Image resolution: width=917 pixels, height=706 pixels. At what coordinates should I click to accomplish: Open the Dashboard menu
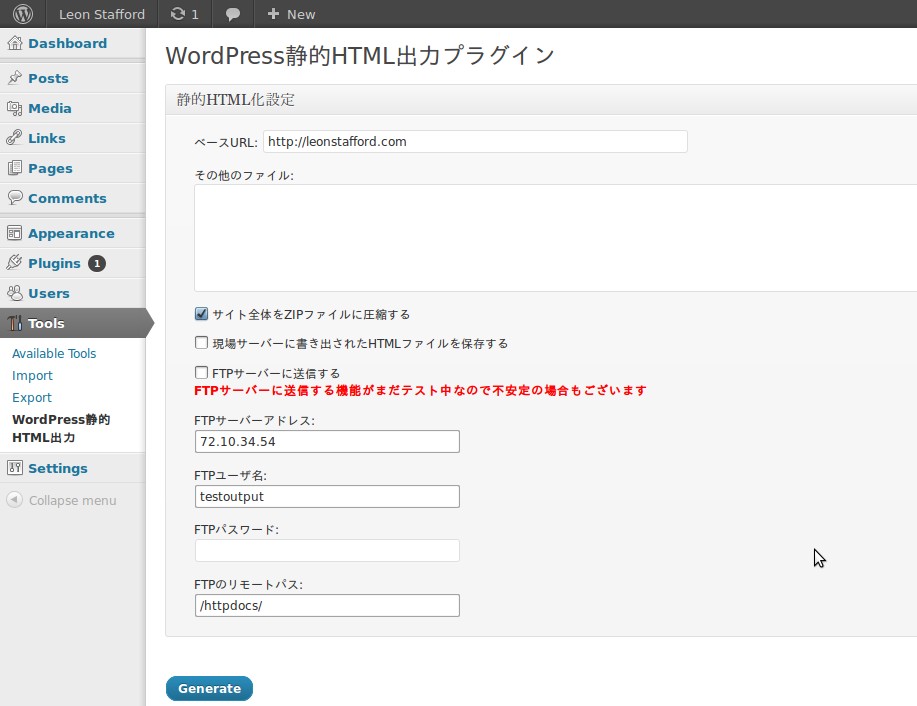(x=67, y=43)
